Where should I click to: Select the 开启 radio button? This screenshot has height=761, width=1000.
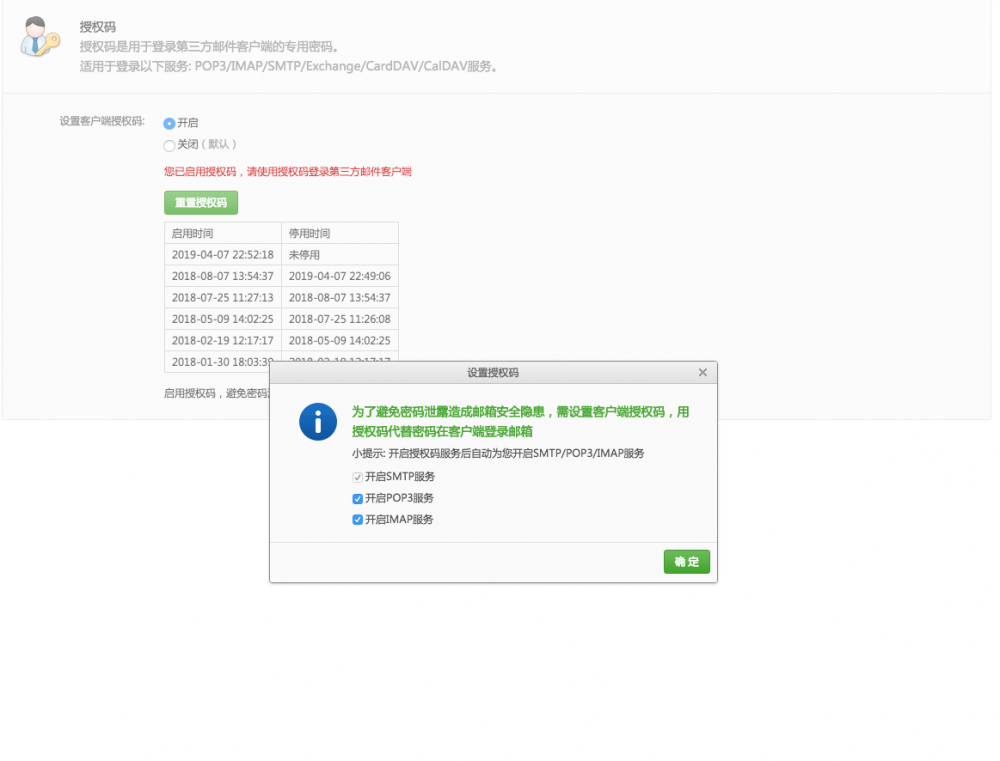pyautogui.click(x=169, y=122)
